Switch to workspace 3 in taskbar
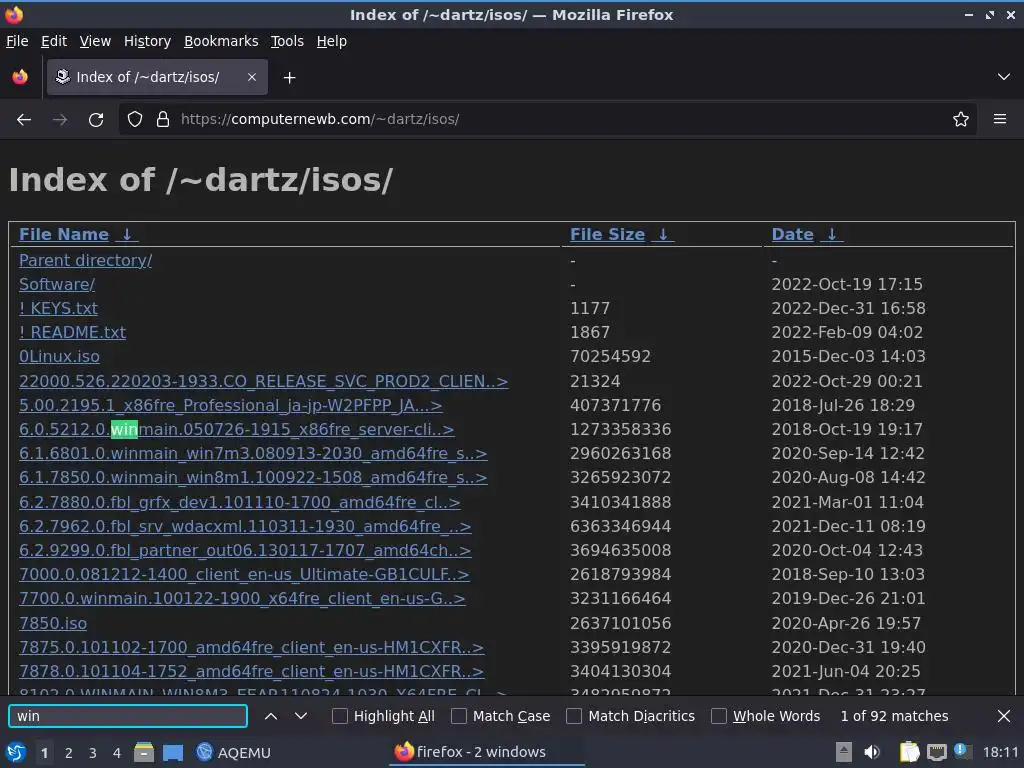 click(92, 752)
